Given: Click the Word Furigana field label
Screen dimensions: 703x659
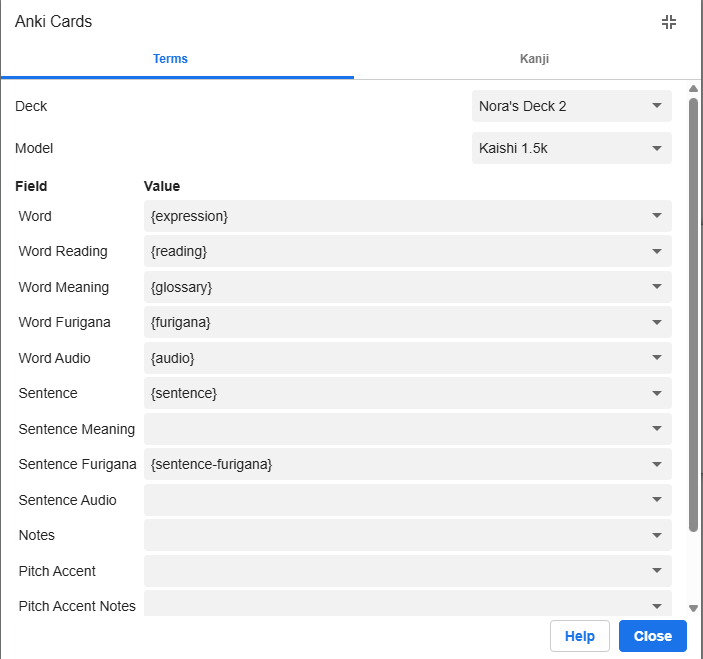Looking at the screenshot, I should [x=64, y=322].
